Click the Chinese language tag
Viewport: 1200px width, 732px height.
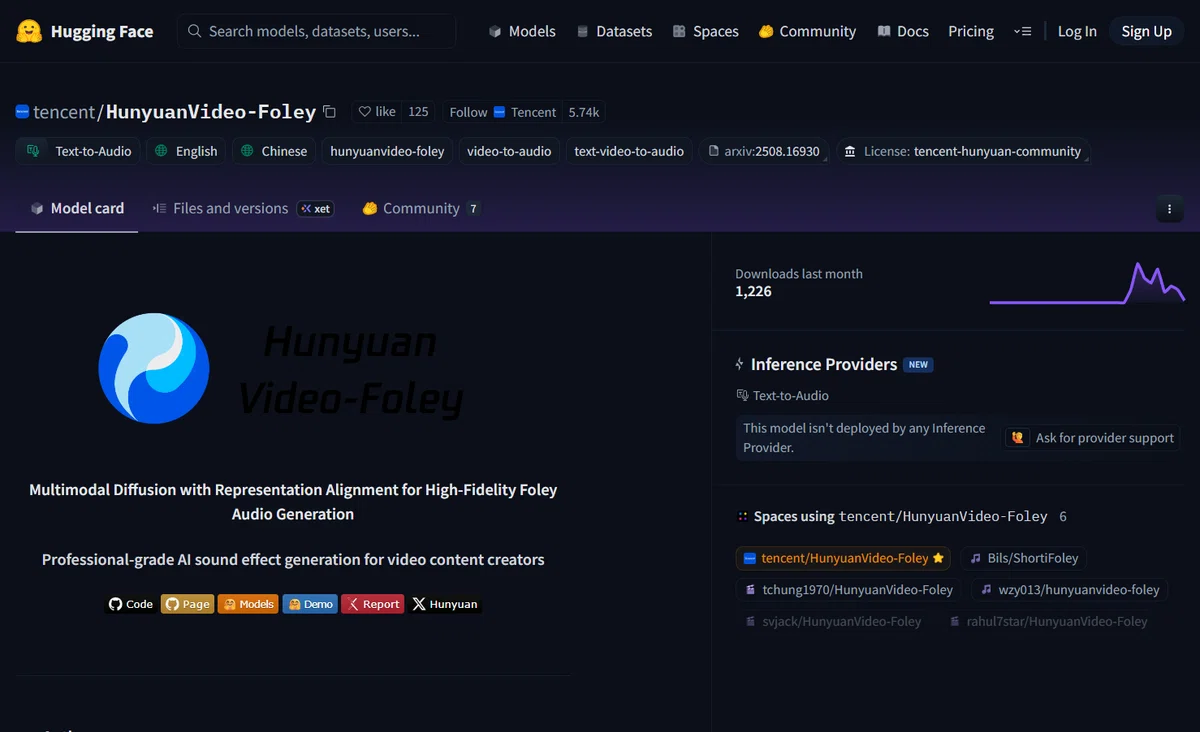274,151
